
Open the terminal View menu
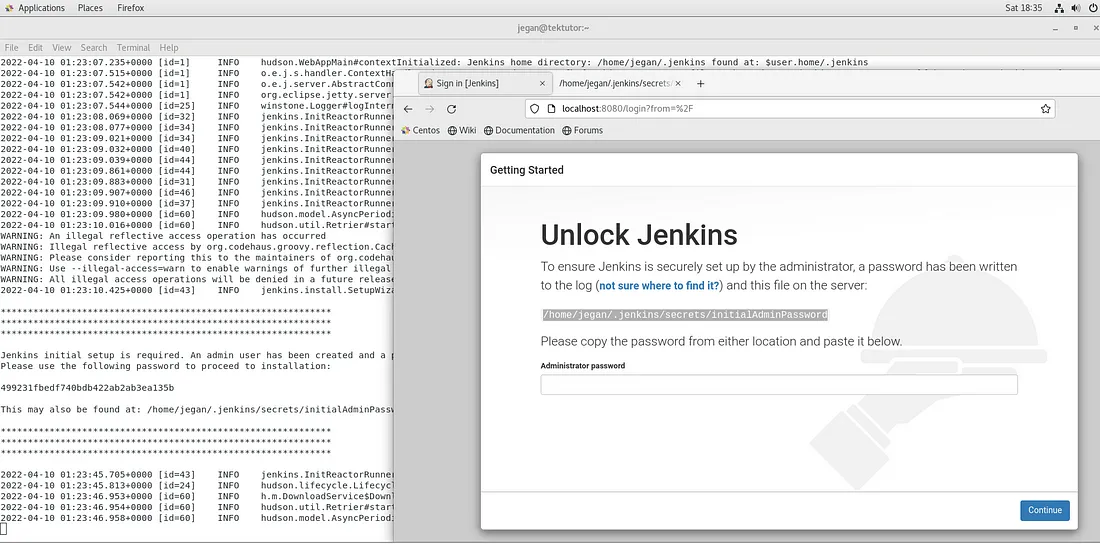(x=62, y=48)
